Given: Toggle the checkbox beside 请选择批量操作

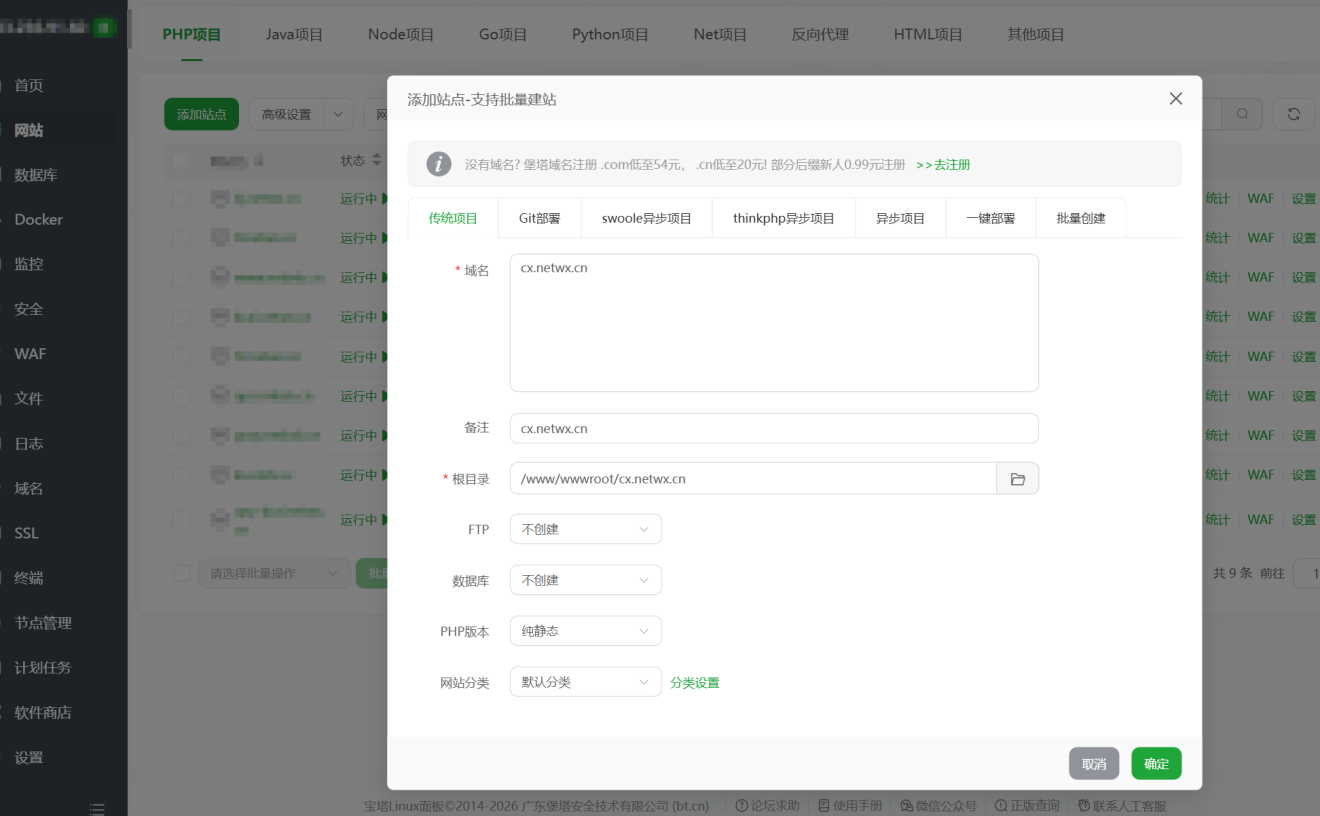Looking at the screenshot, I should coord(182,573).
